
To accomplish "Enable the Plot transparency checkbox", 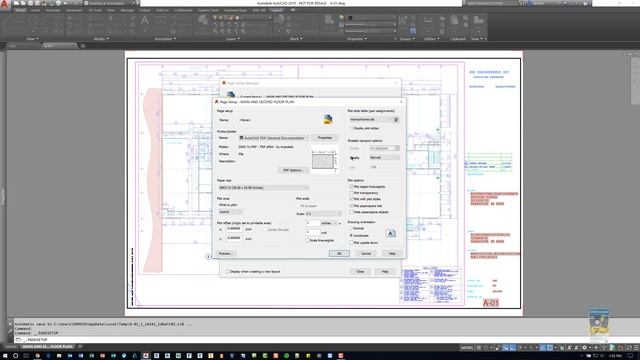I will point(351,193).
